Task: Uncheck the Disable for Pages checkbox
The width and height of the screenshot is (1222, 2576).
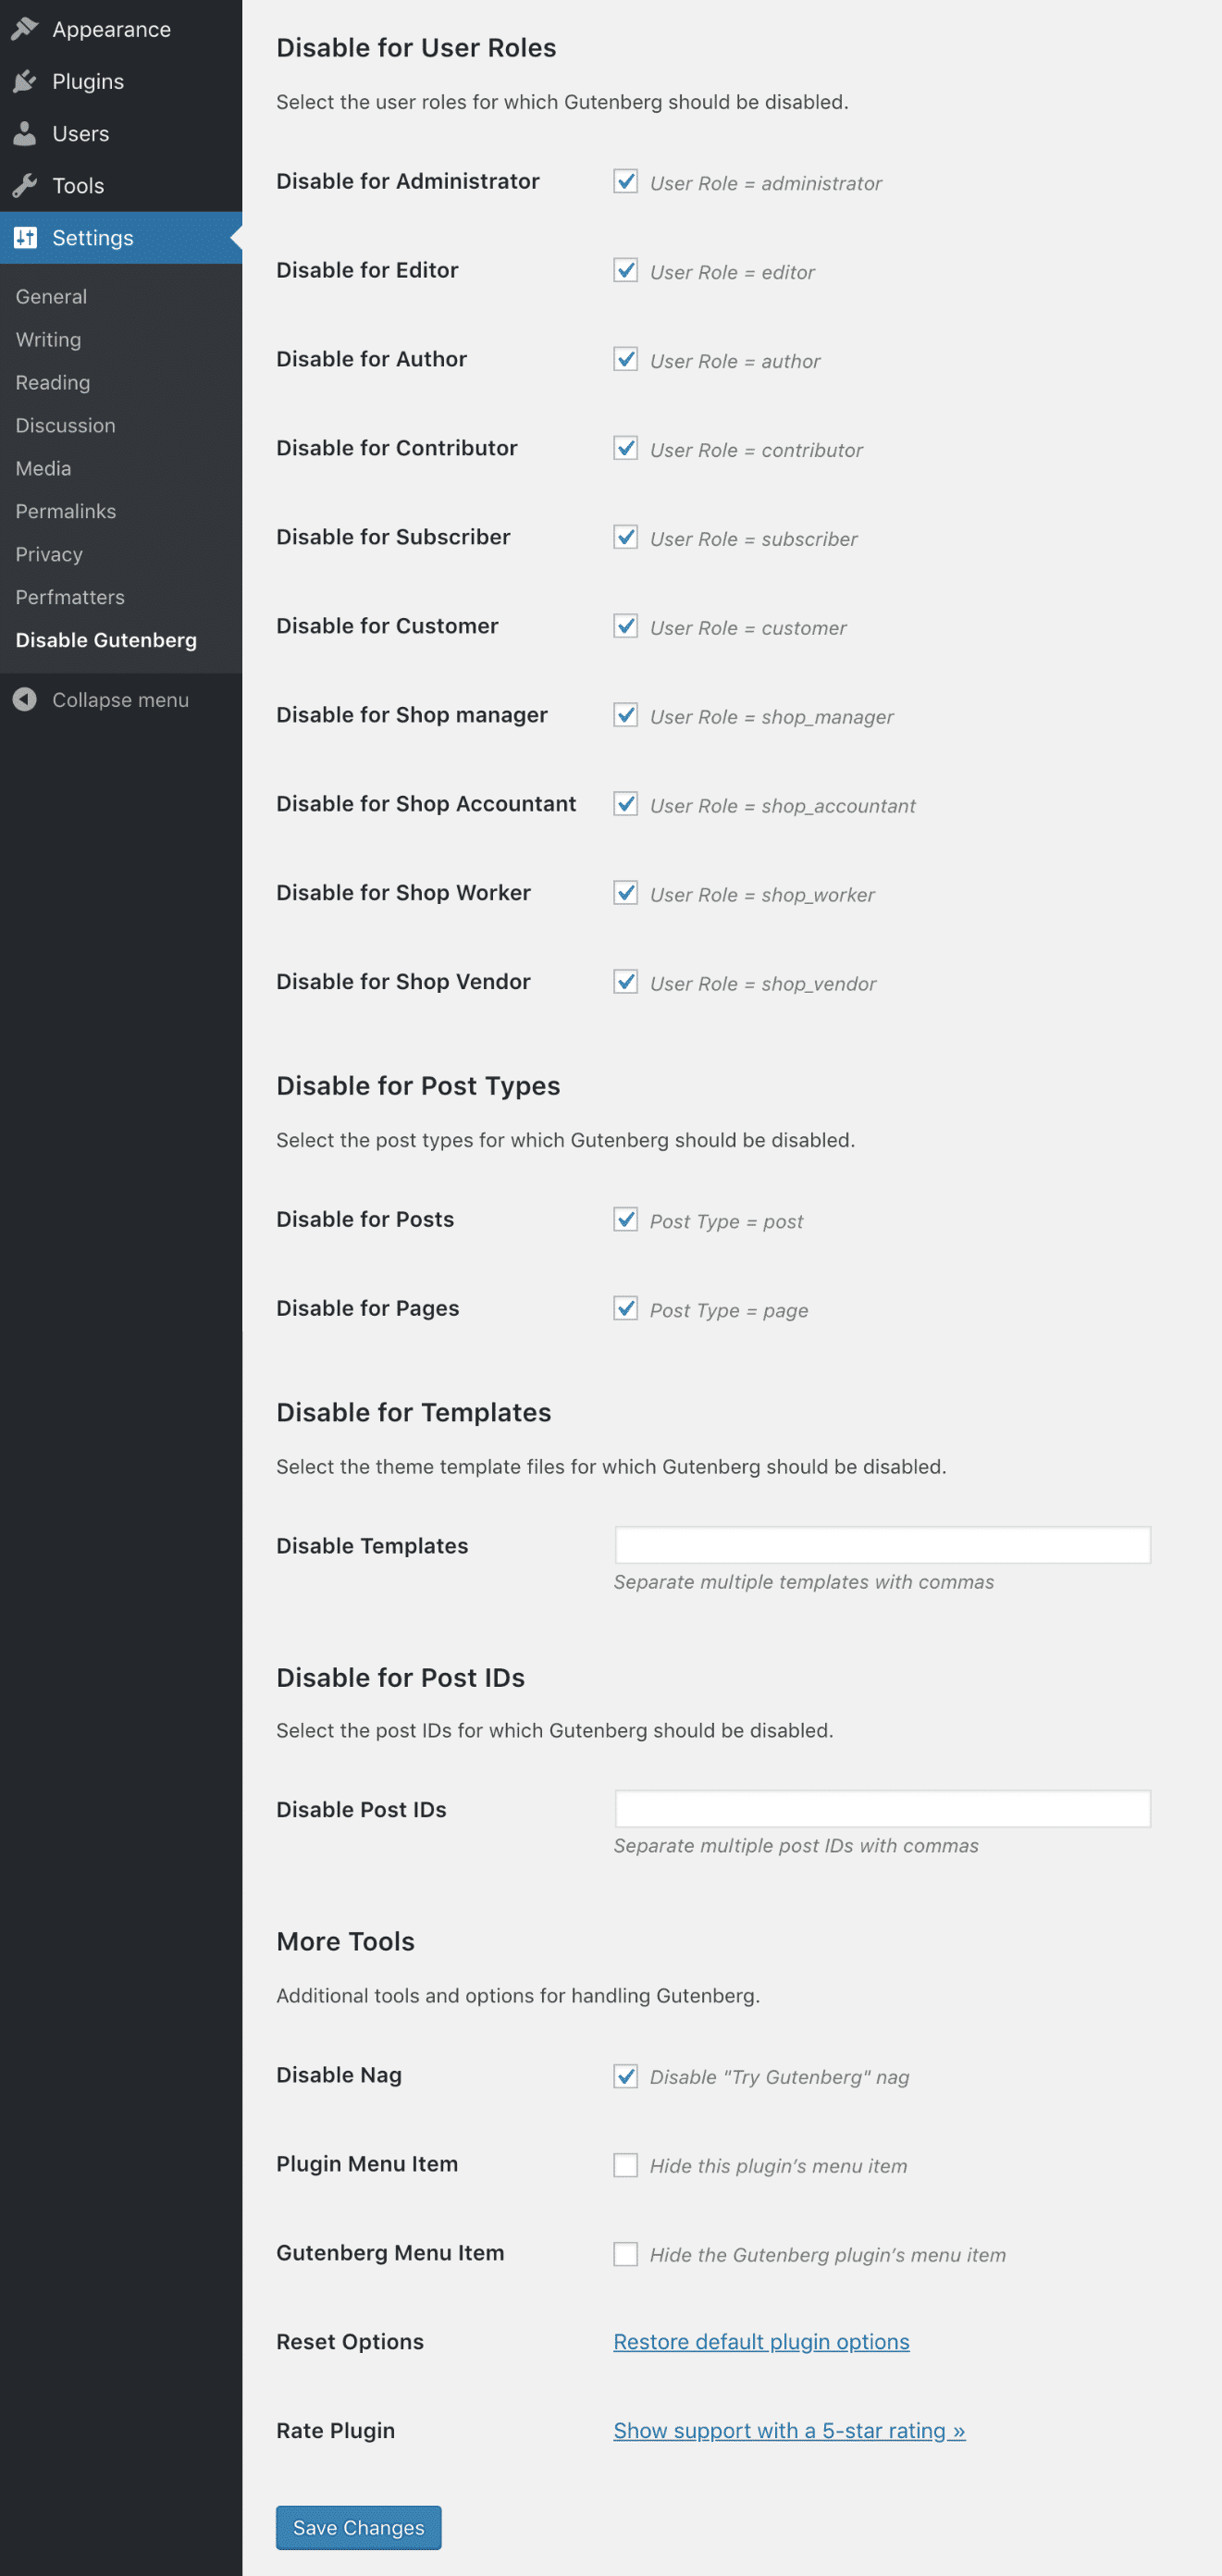Action: coord(625,1308)
